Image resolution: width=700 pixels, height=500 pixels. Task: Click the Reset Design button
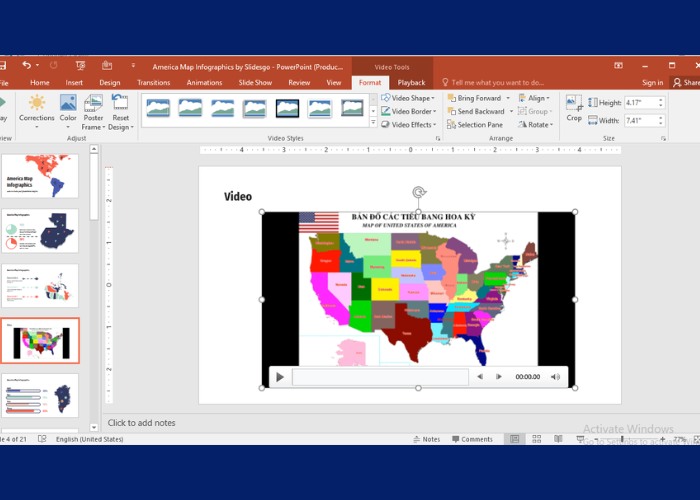[x=121, y=112]
